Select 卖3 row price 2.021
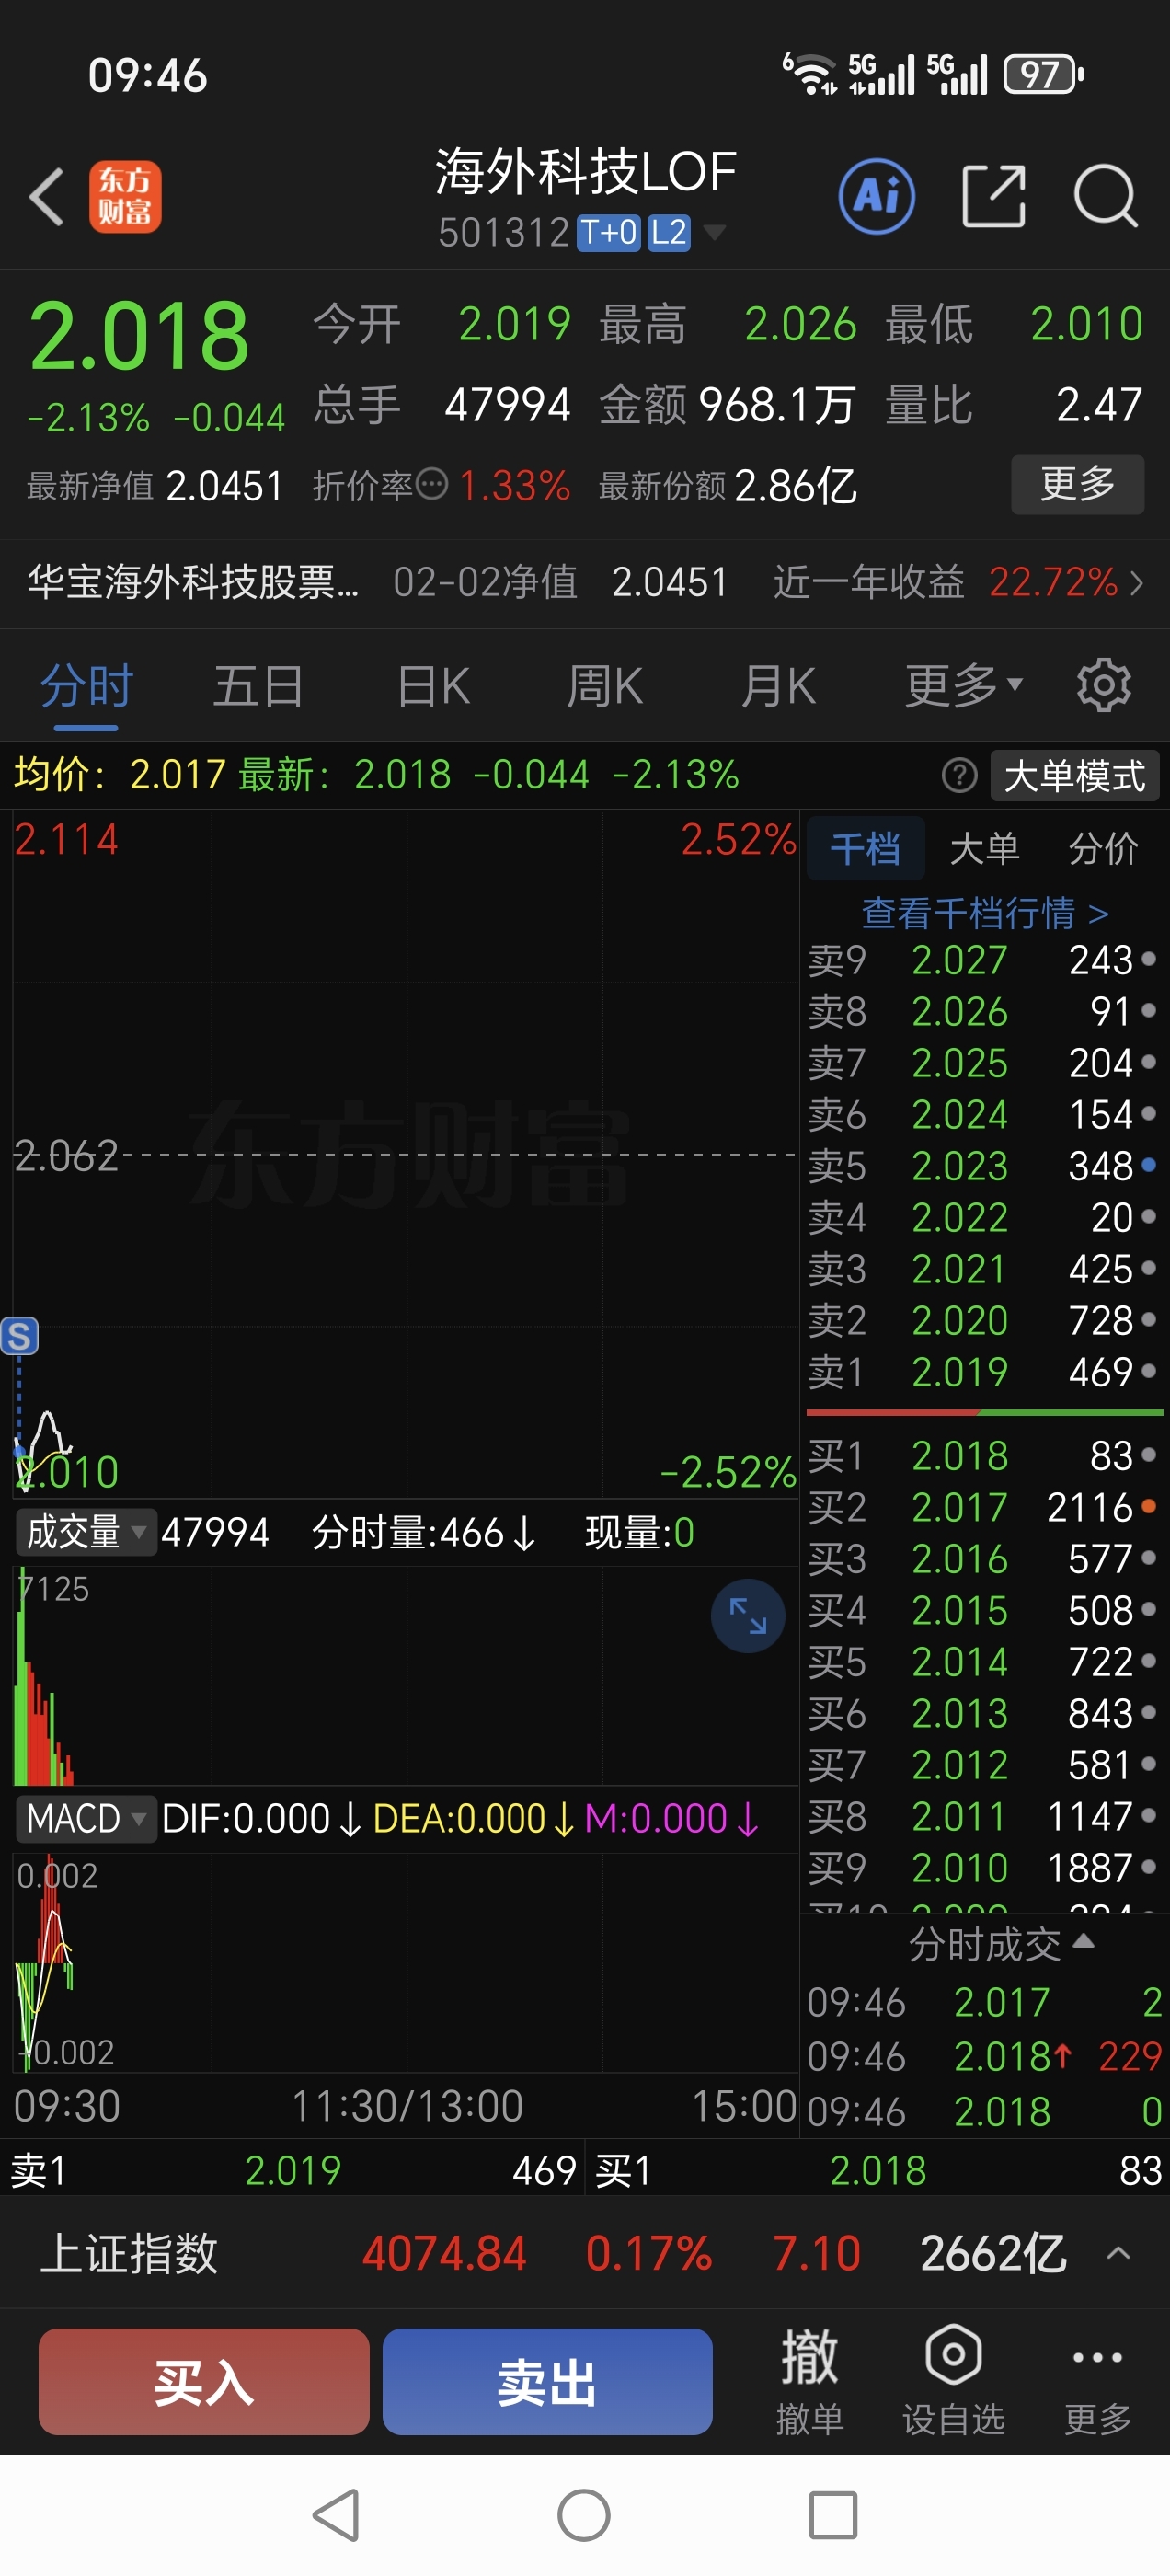 [983, 1269]
